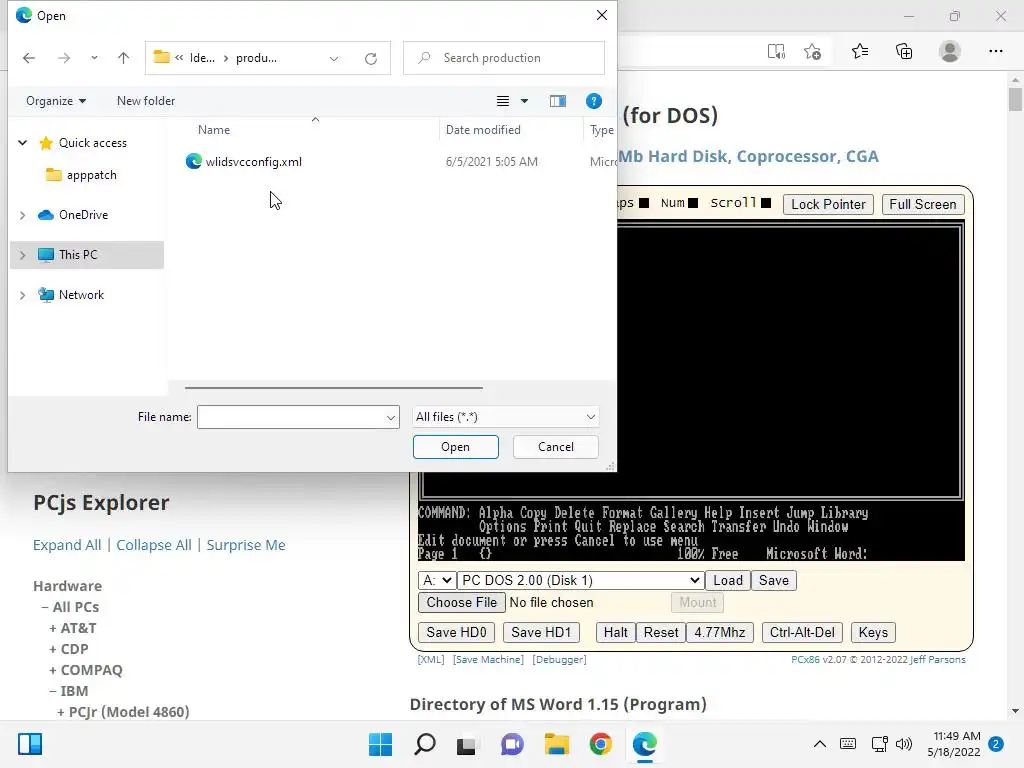Select Network in navigation pane

click(x=81, y=295)
